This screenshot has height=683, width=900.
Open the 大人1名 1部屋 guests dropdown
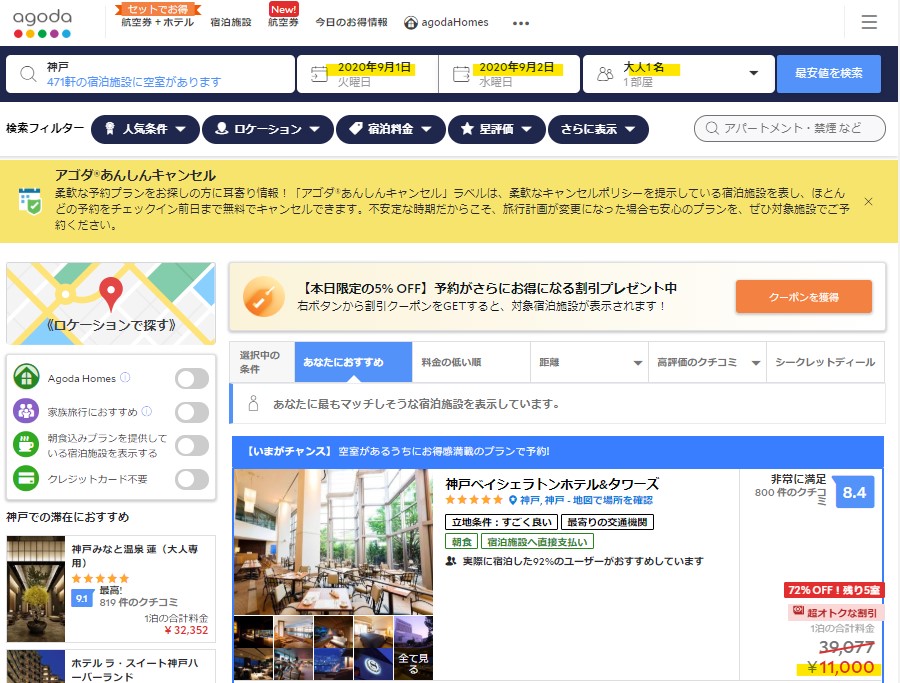point(678,73)
